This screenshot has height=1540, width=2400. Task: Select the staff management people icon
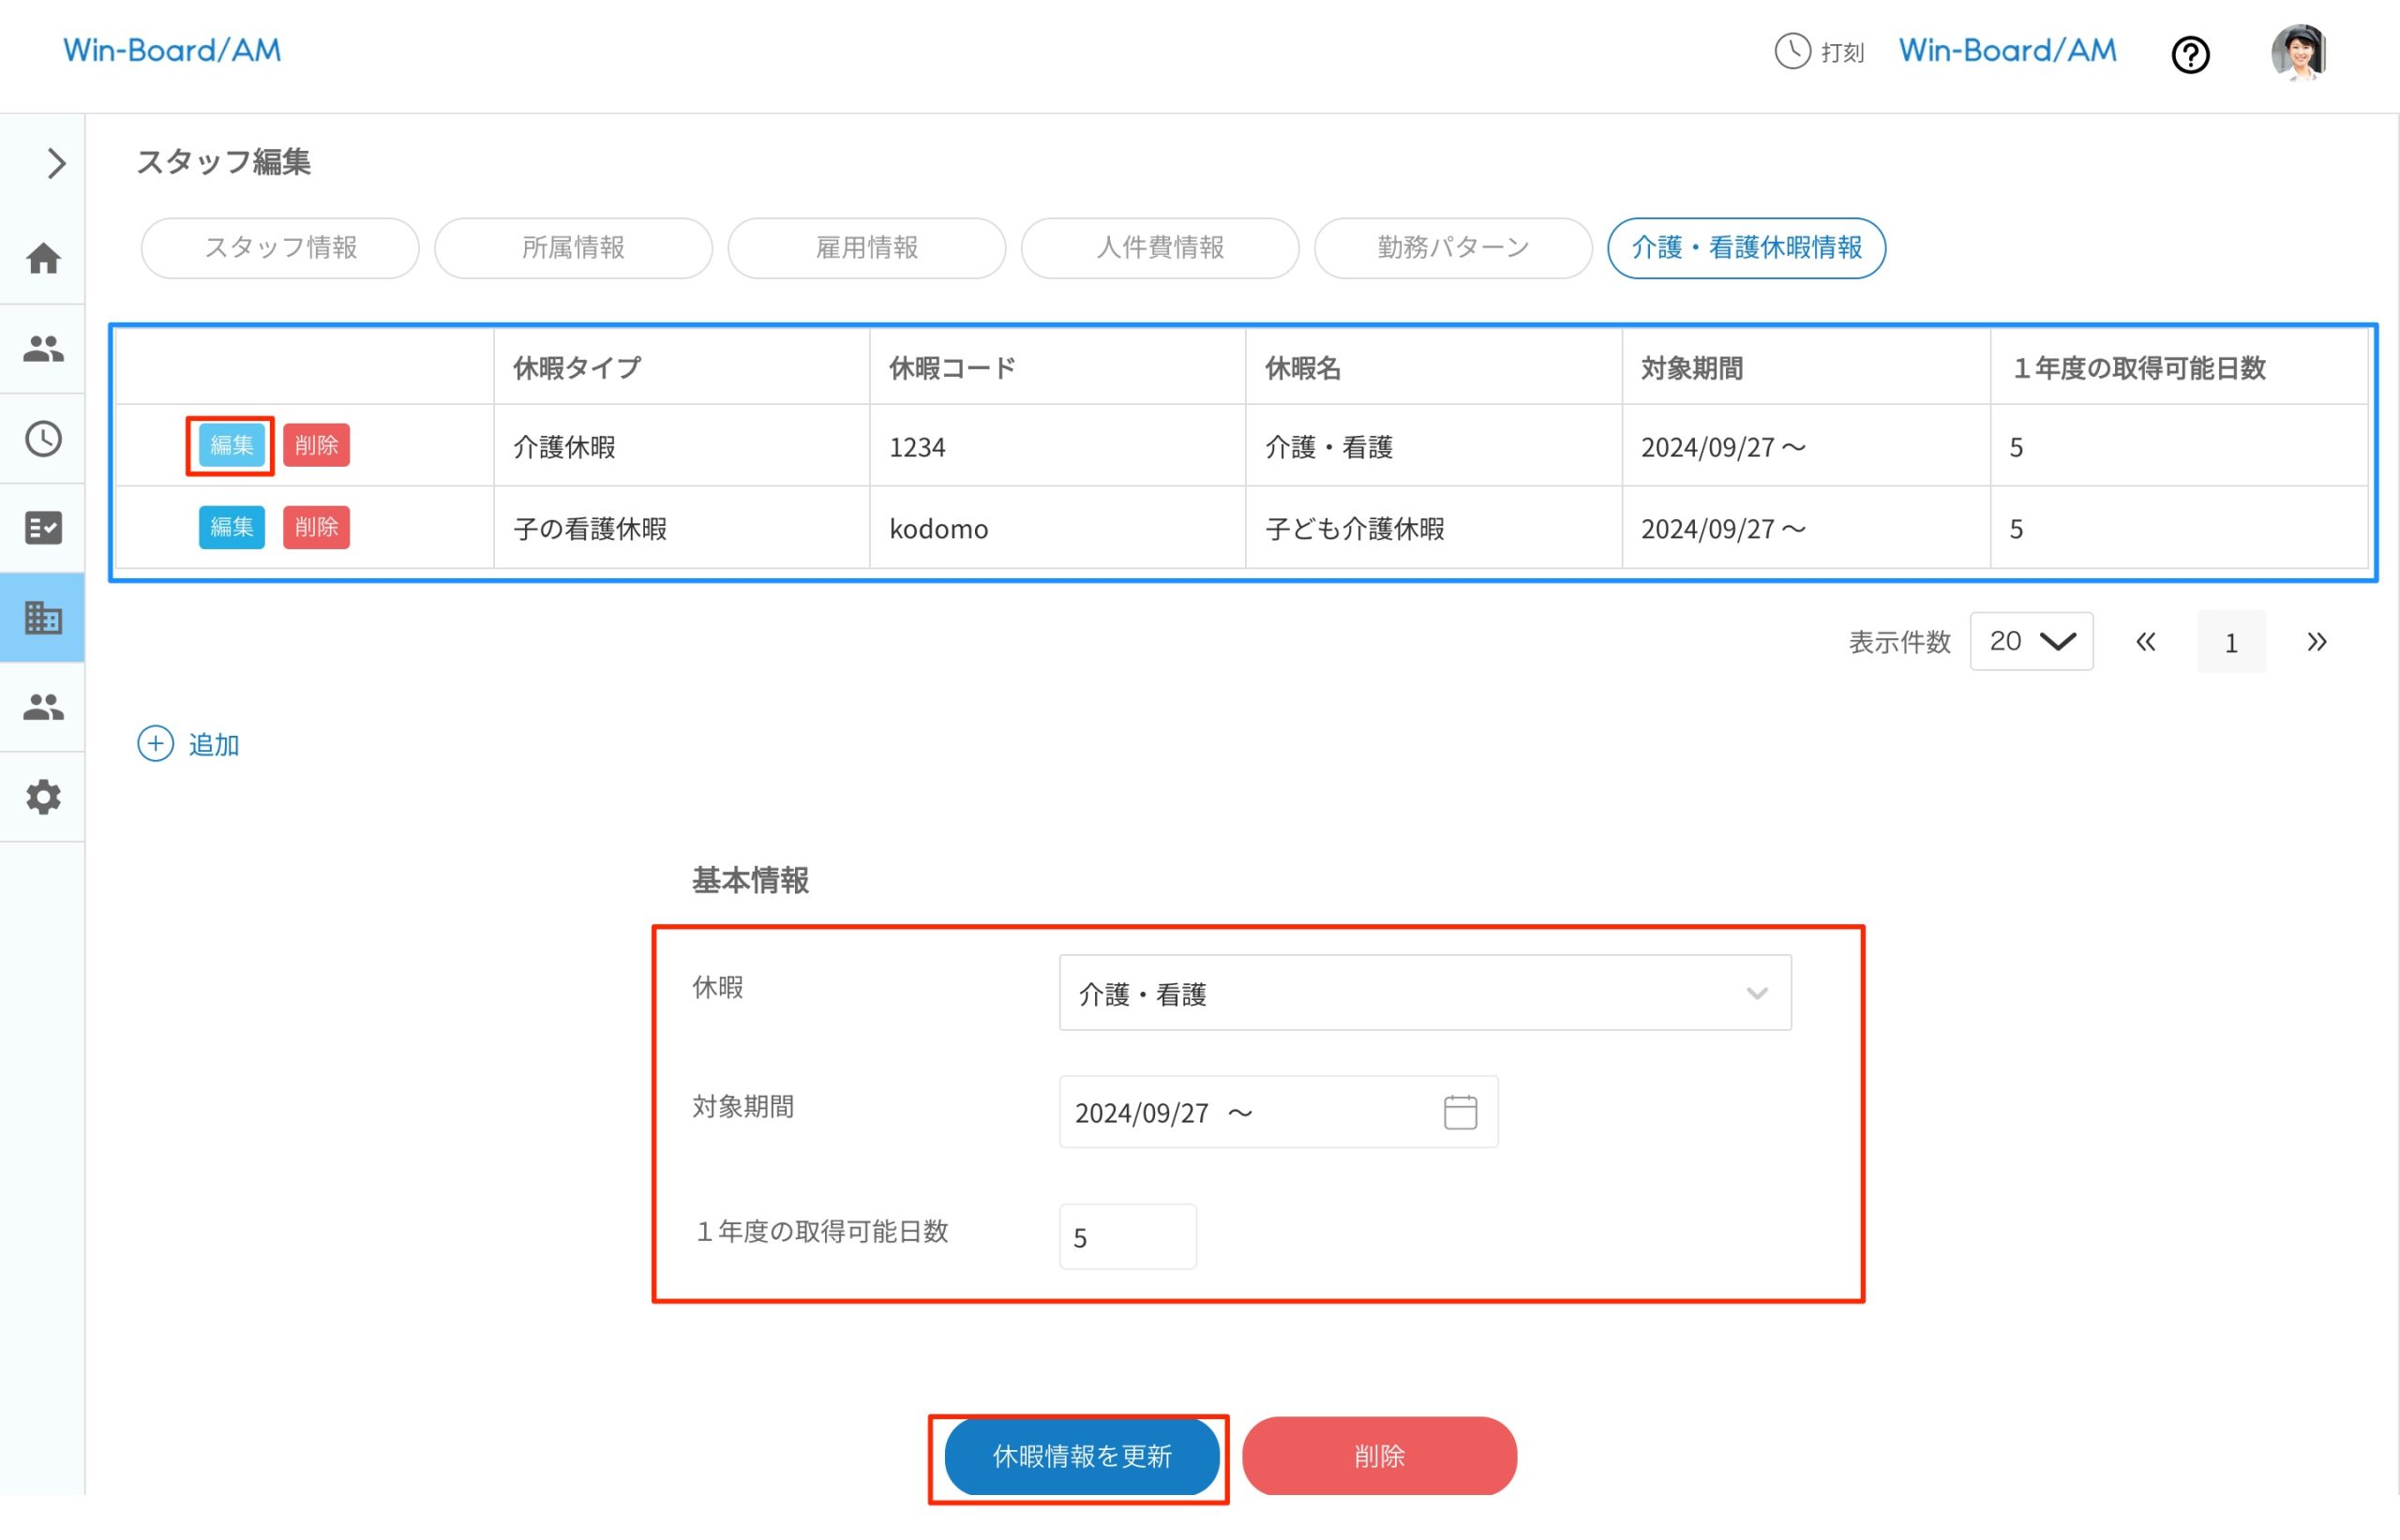43,348
